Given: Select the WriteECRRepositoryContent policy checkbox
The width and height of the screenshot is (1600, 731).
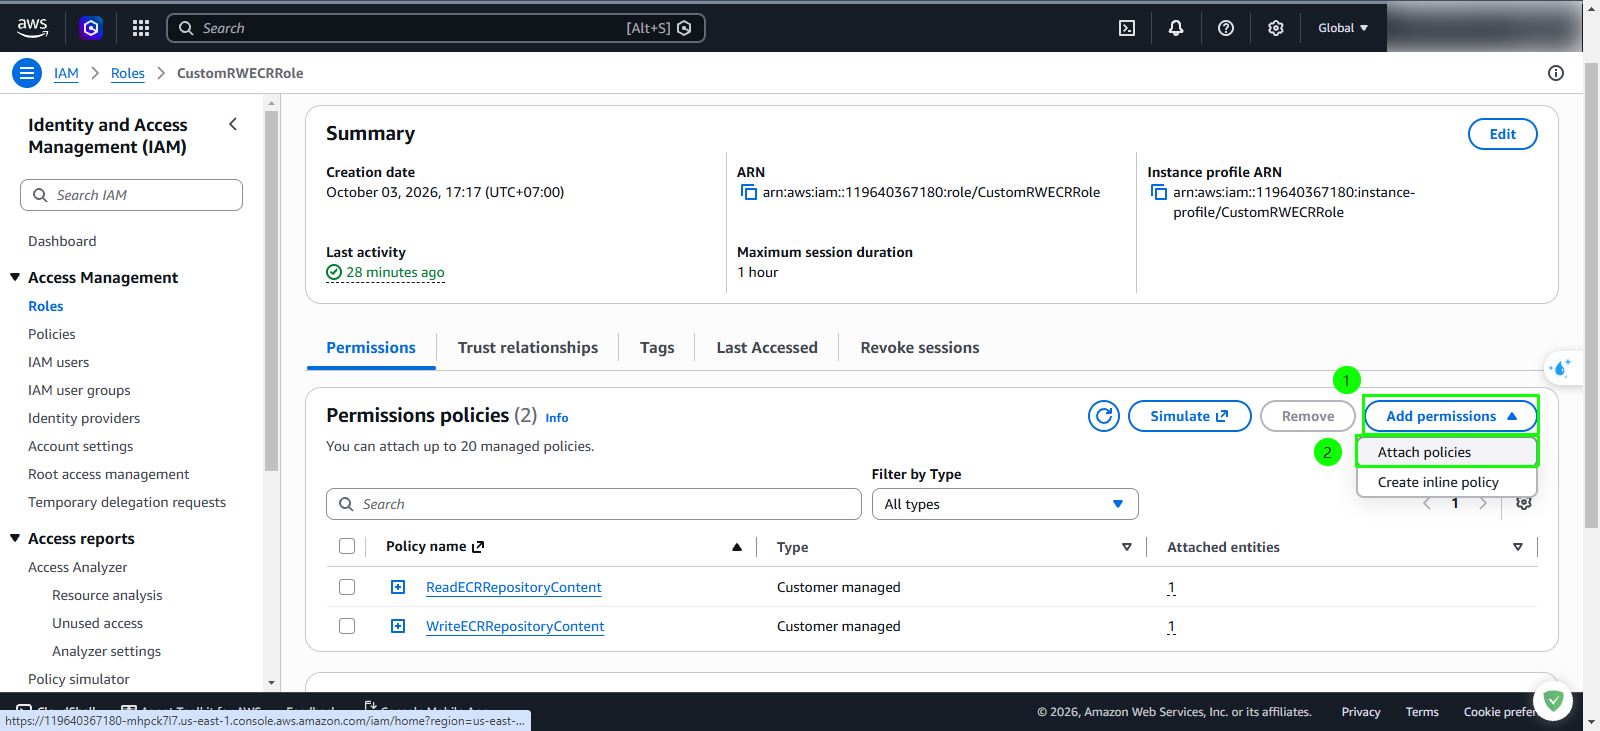Looking at the screenshot, I should click(x=347, y=626).
